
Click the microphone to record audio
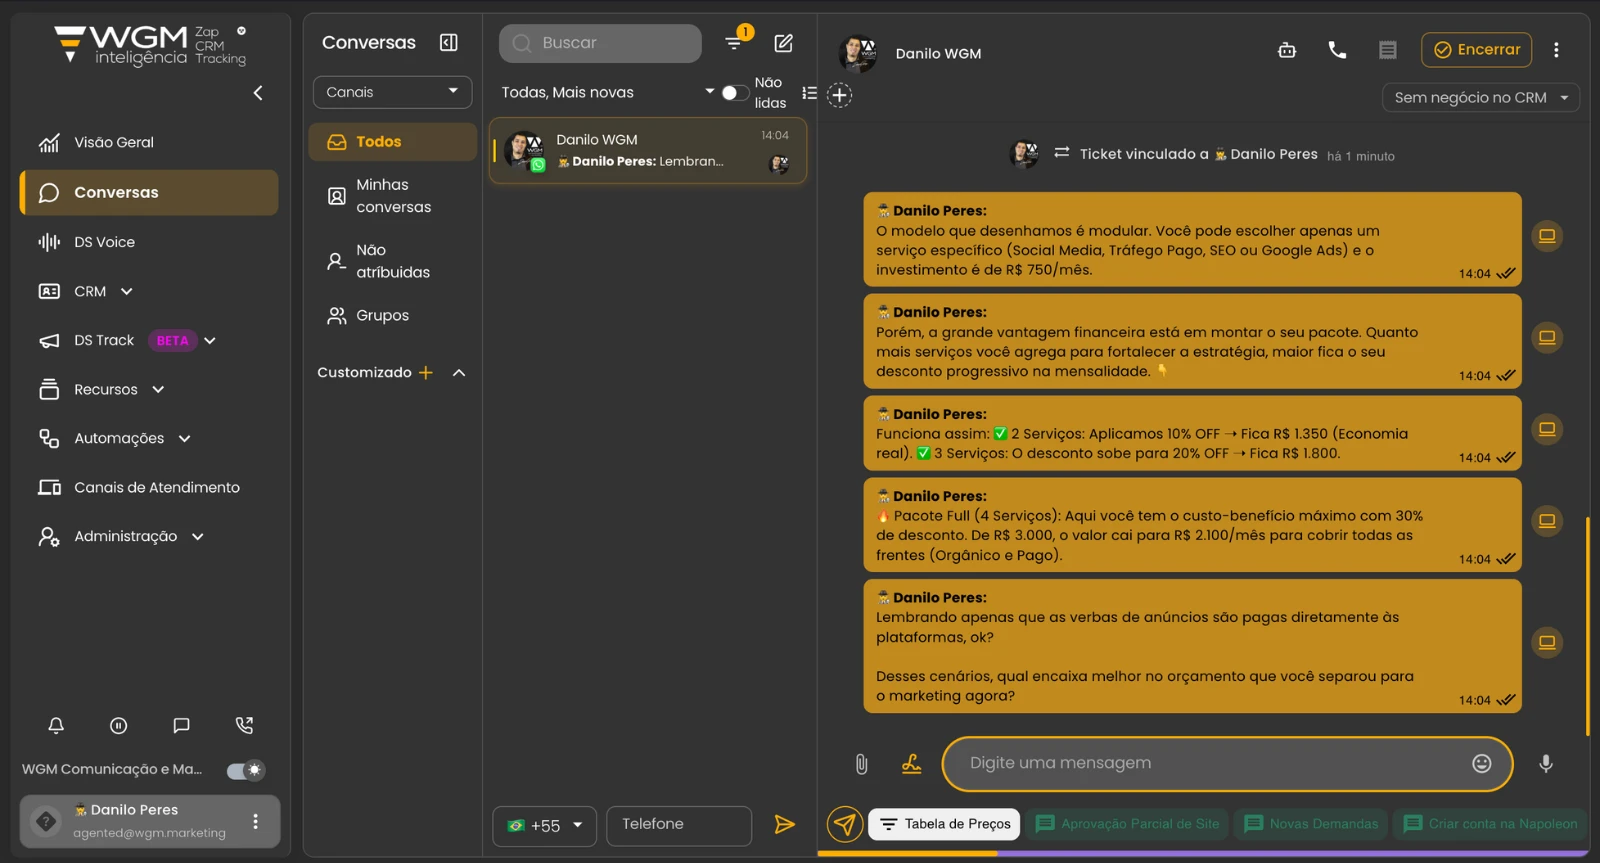coord(1545,764)
